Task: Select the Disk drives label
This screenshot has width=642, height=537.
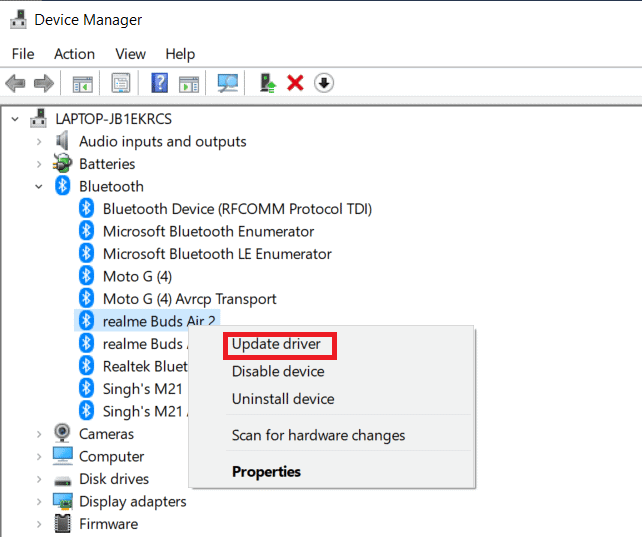Action: point(114,479)
